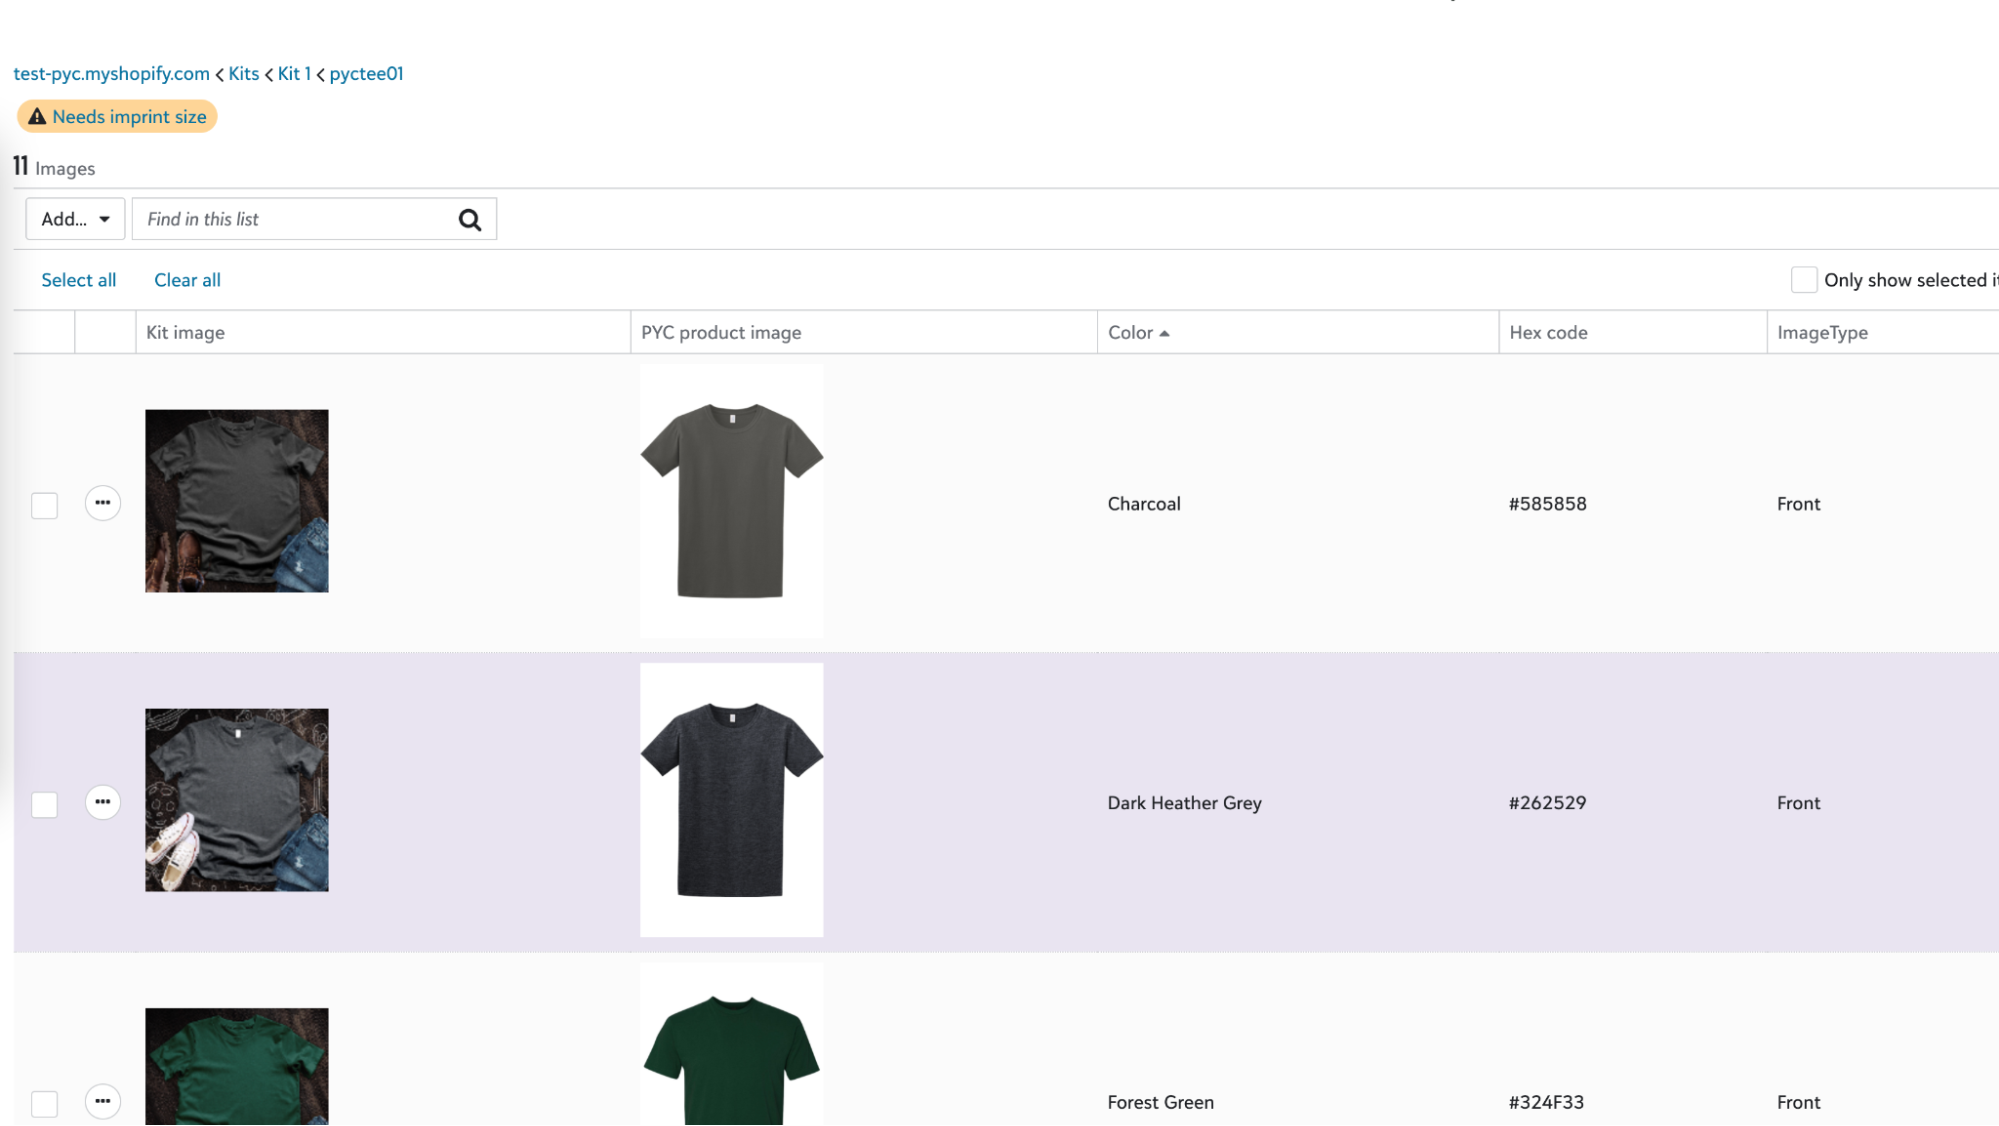Open the Charcoal row more-options menu

[x=103, y=503]
